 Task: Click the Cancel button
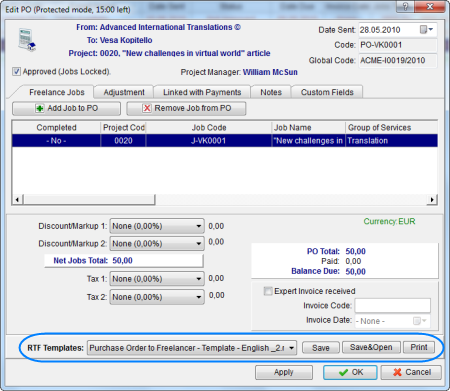411,372
